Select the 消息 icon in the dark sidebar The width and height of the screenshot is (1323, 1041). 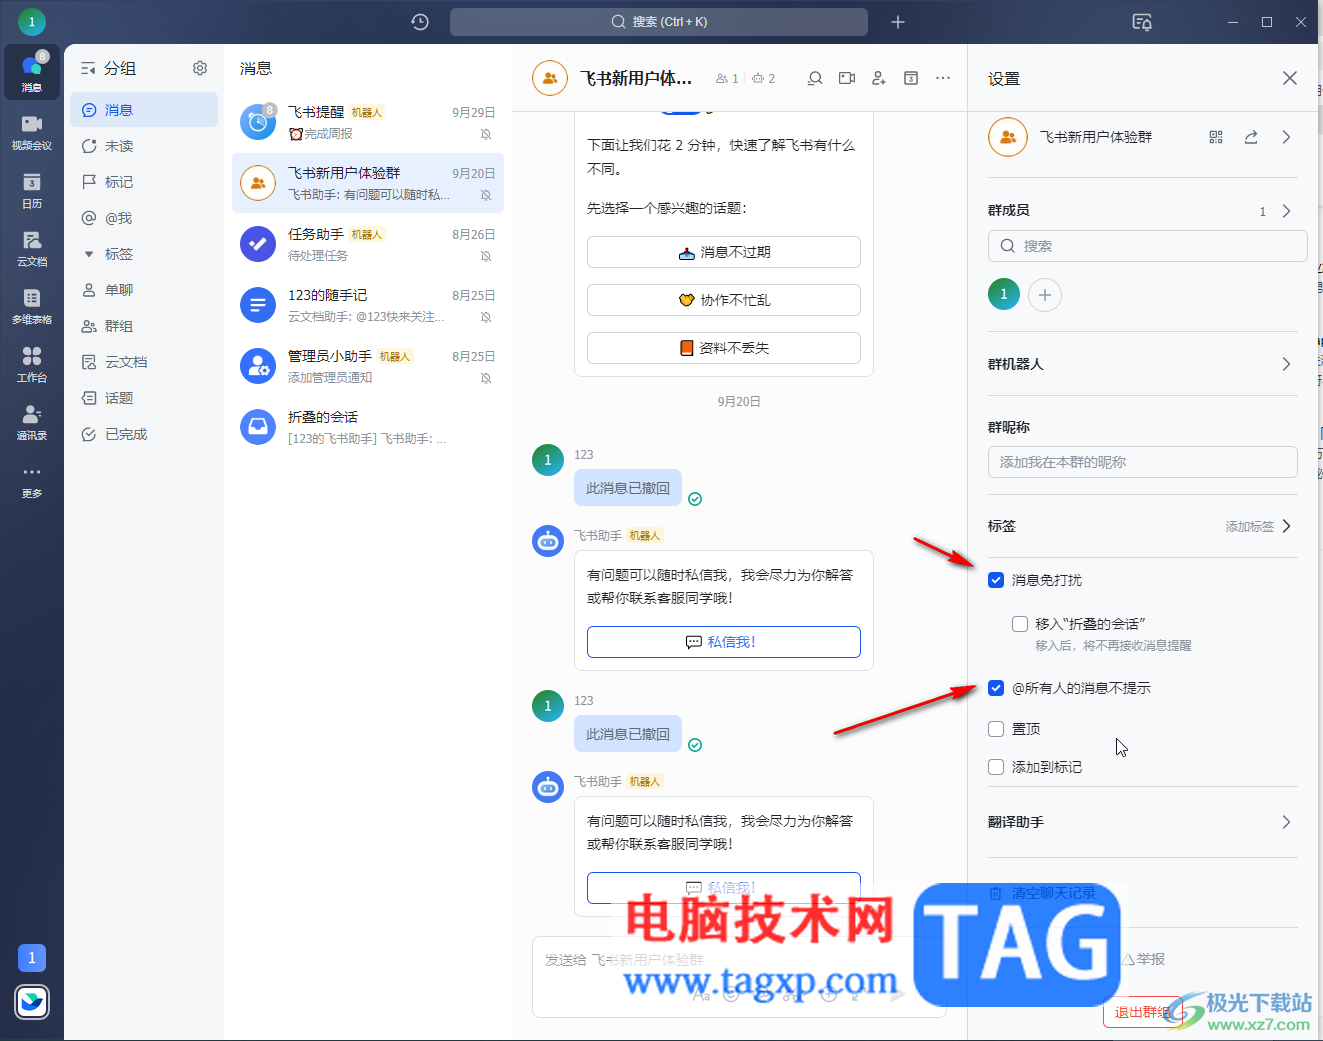(32, 73)
